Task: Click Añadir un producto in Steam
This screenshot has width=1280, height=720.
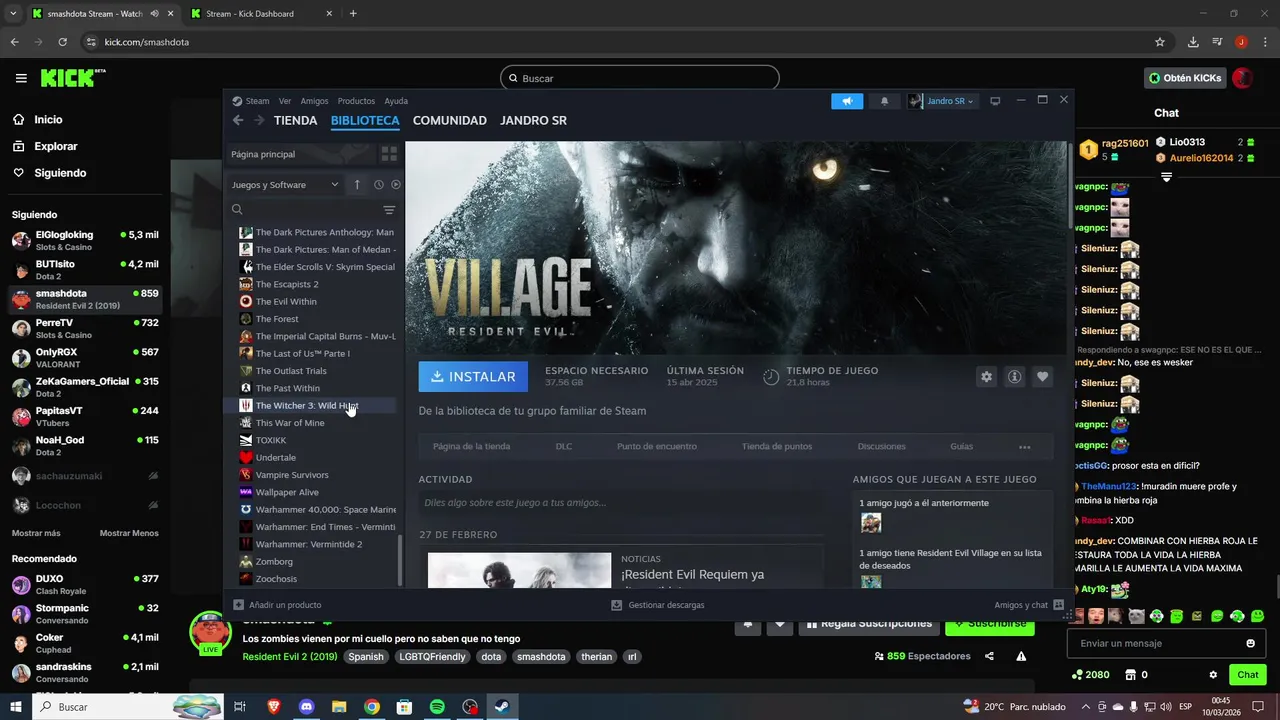Action: tap(277, 605)
